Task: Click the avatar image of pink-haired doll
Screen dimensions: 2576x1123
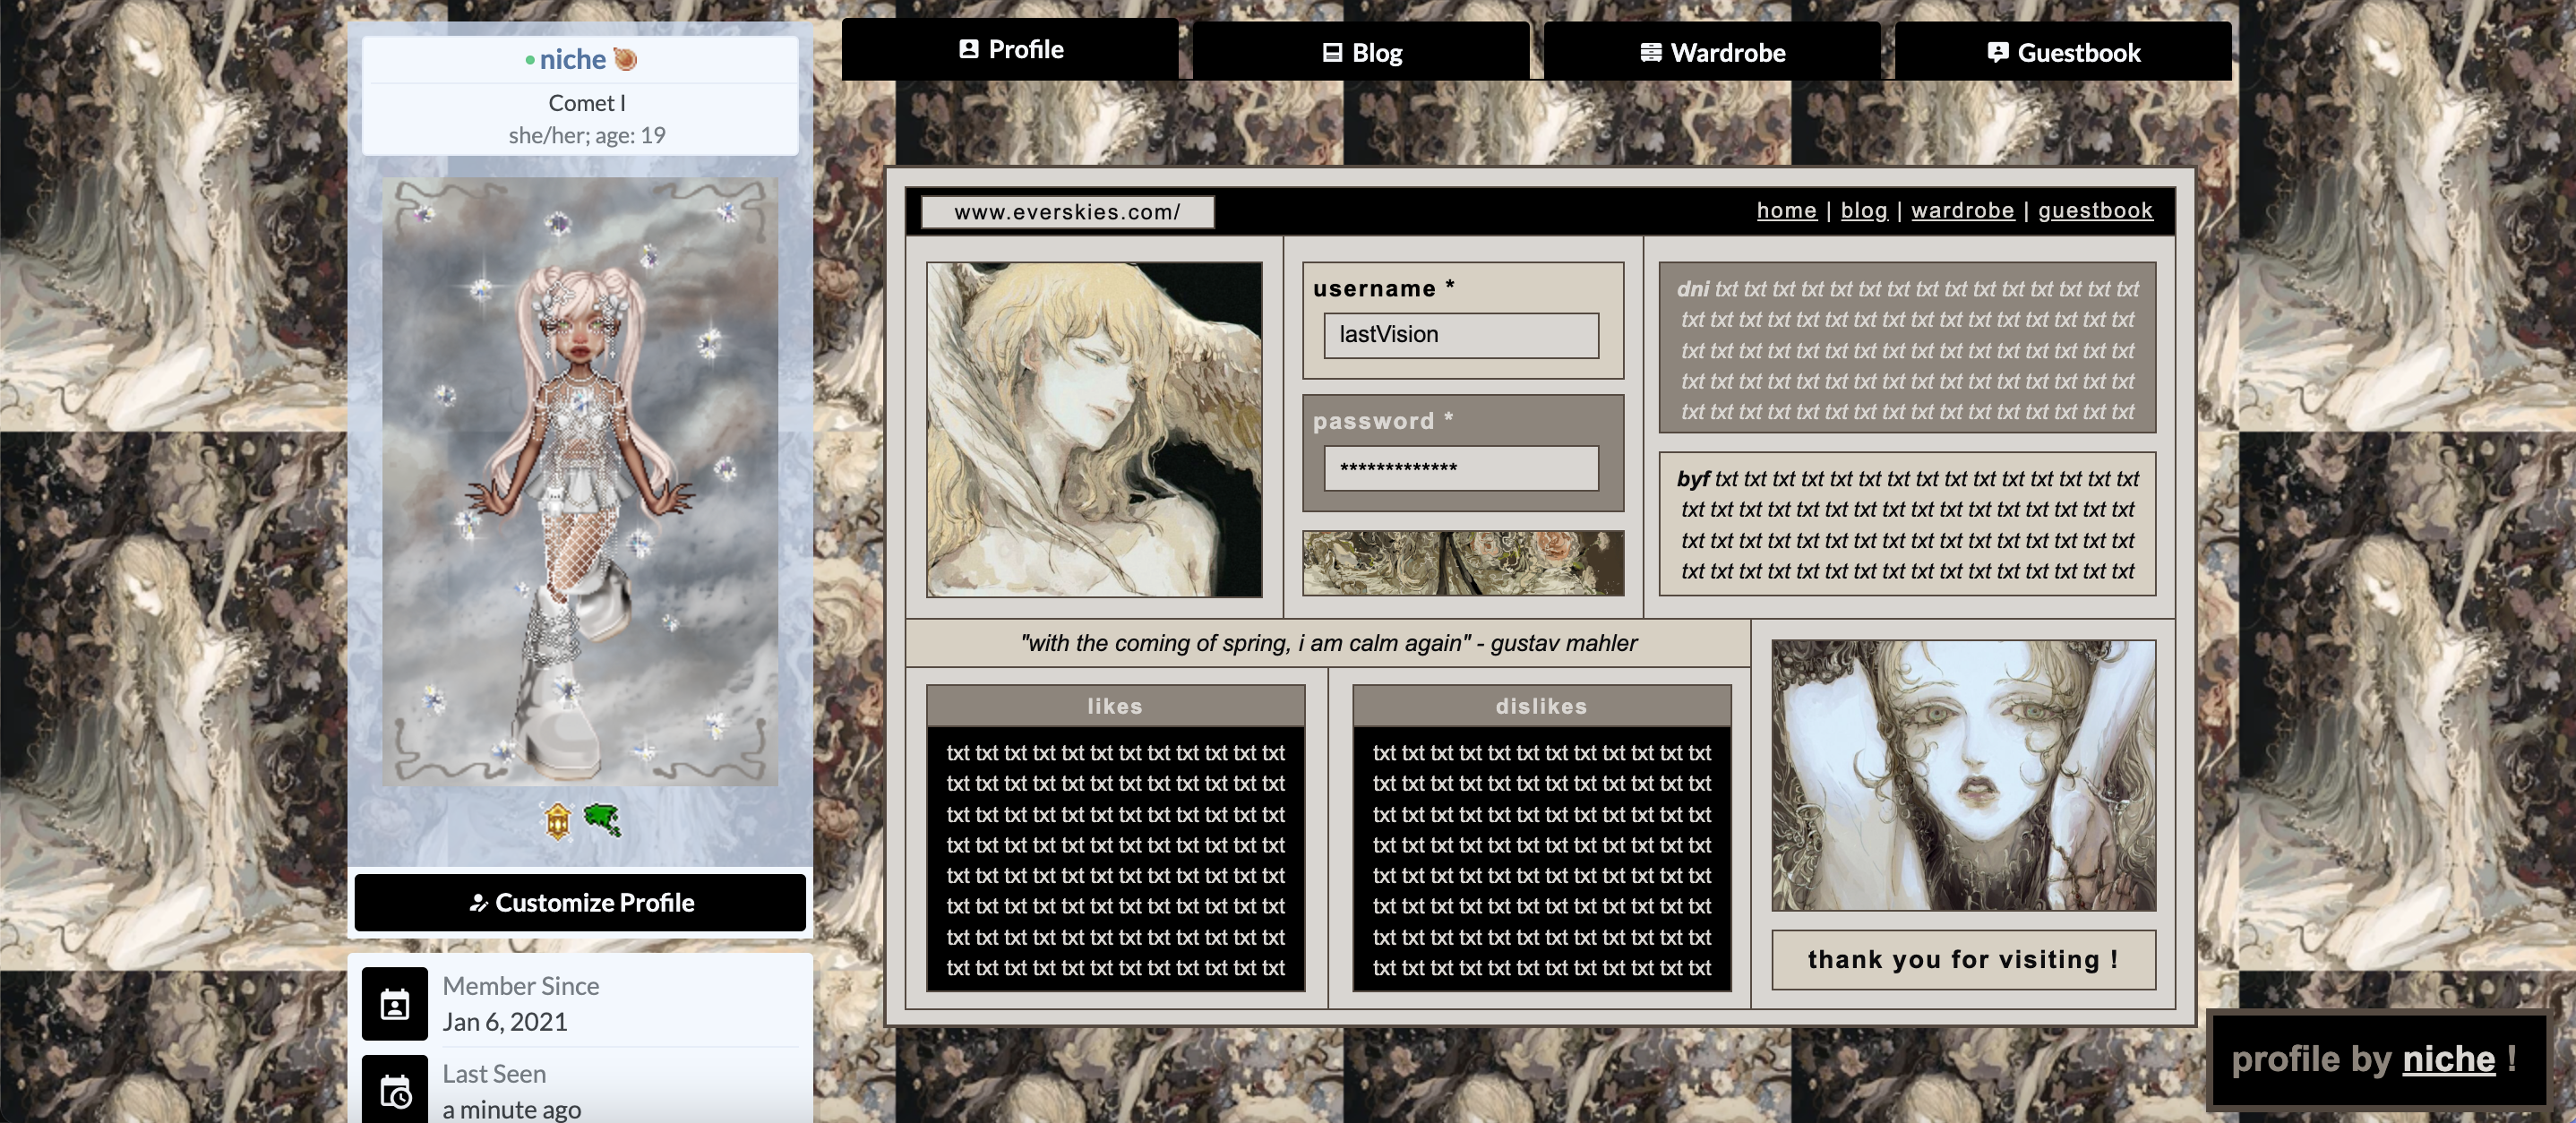Action: pyautogui.click(x=580, y=481)
